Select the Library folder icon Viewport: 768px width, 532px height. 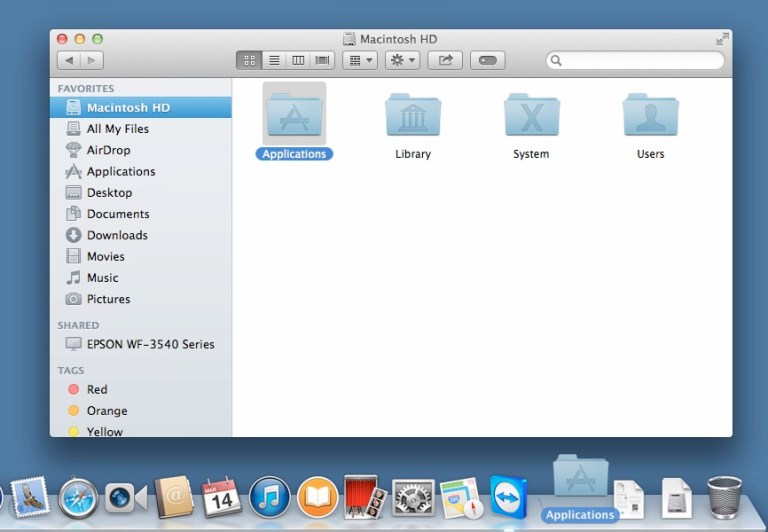[x=413, y=117]
